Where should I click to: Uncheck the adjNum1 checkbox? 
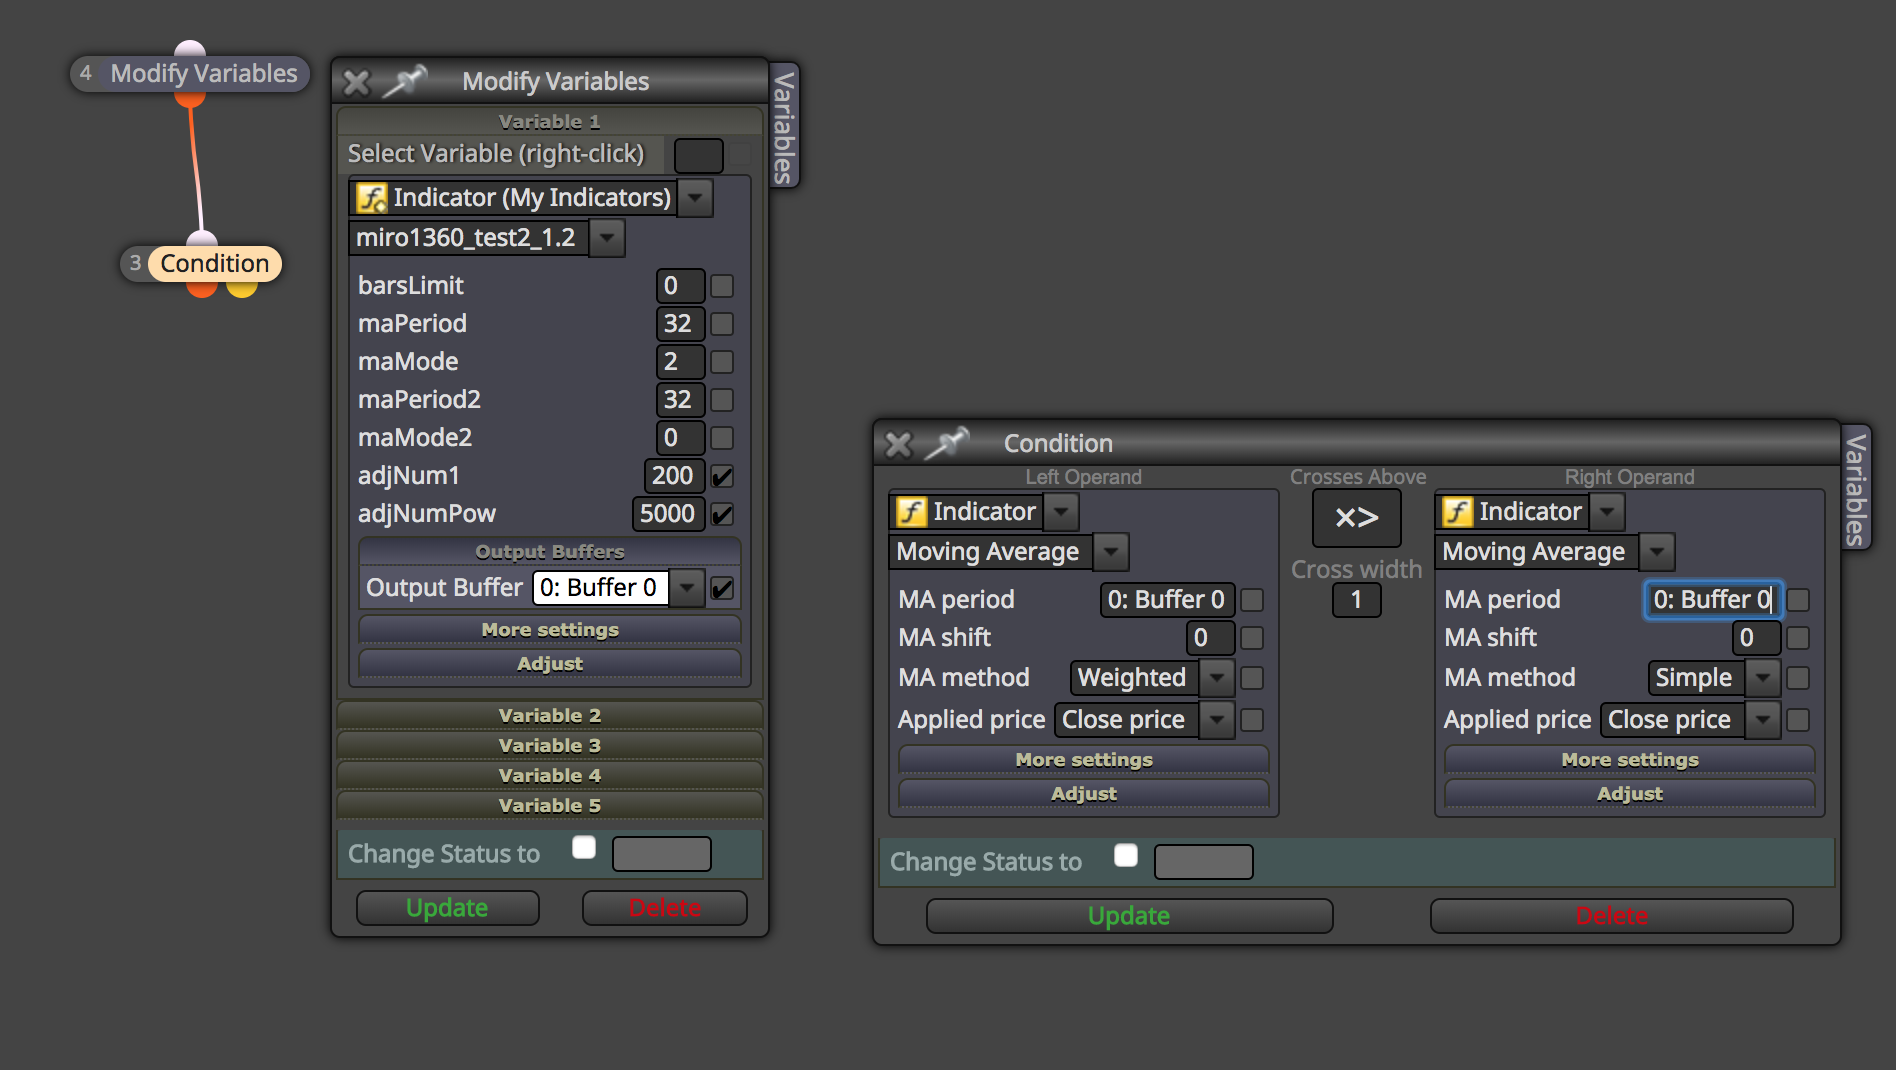722,476
